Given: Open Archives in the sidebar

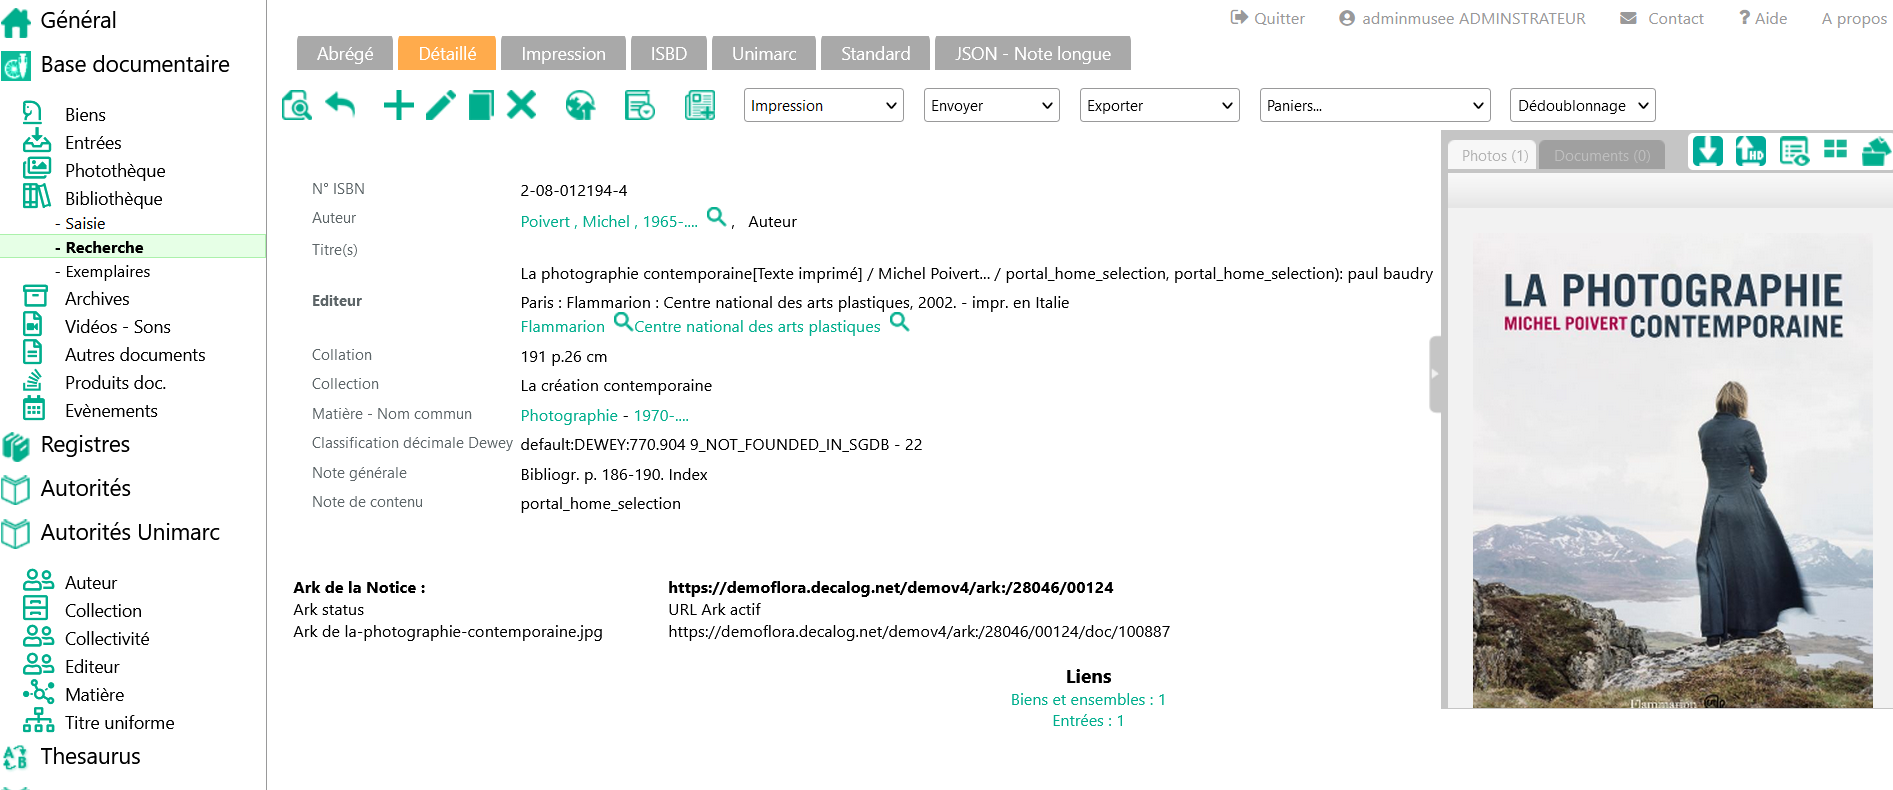Looking at the screenshot, I should tap(97, 298).
